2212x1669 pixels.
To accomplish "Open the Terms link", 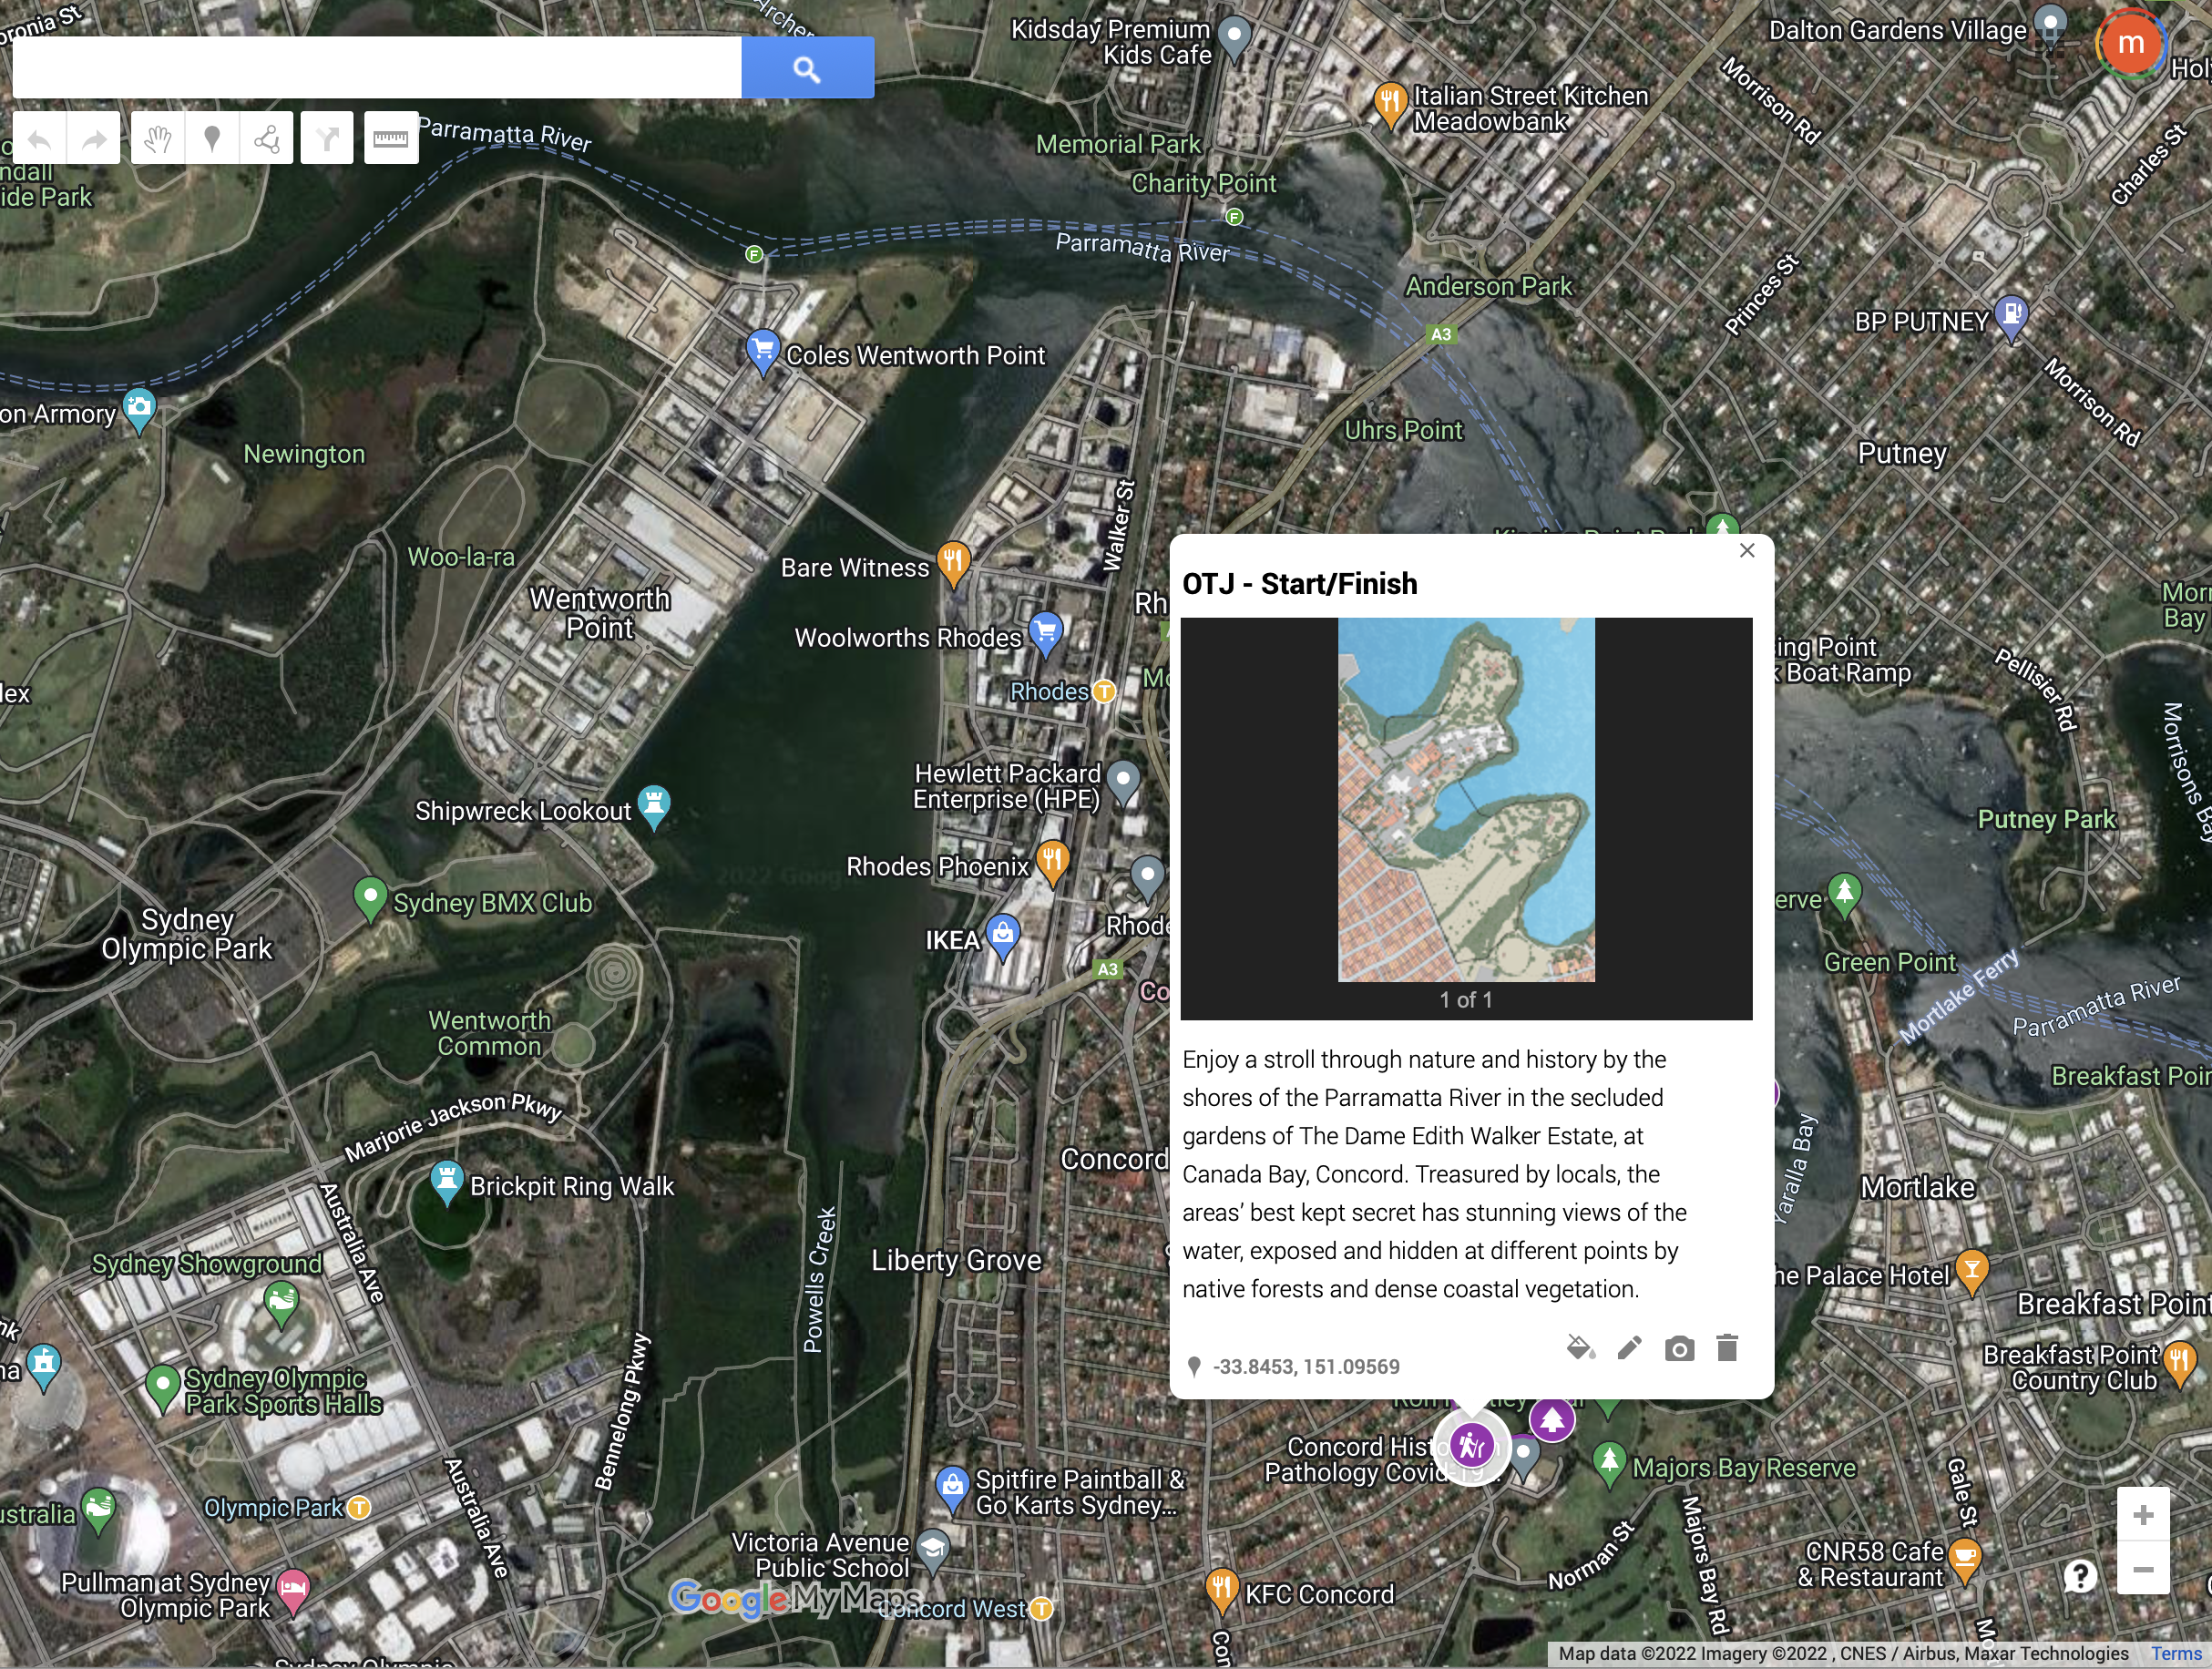I will point(2177,1654).
